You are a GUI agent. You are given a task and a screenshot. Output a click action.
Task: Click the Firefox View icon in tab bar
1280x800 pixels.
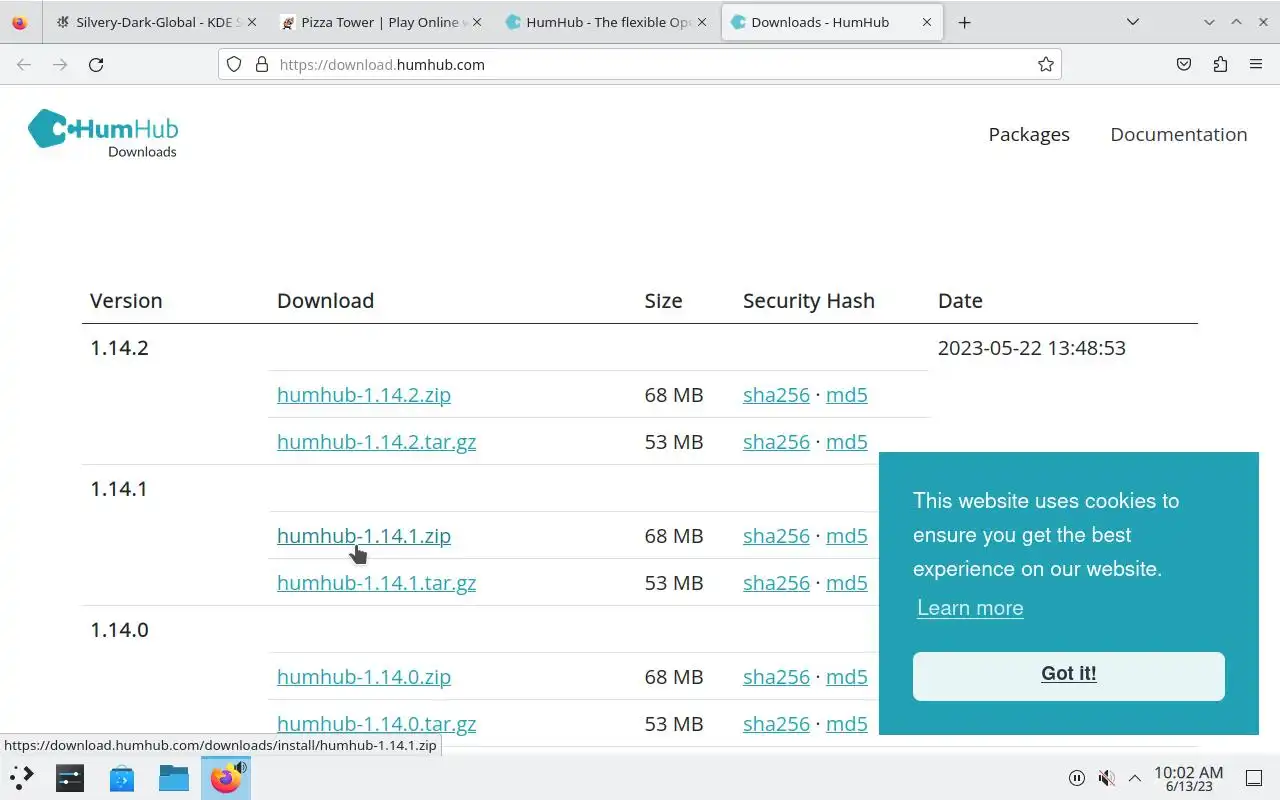pos(19,22)
